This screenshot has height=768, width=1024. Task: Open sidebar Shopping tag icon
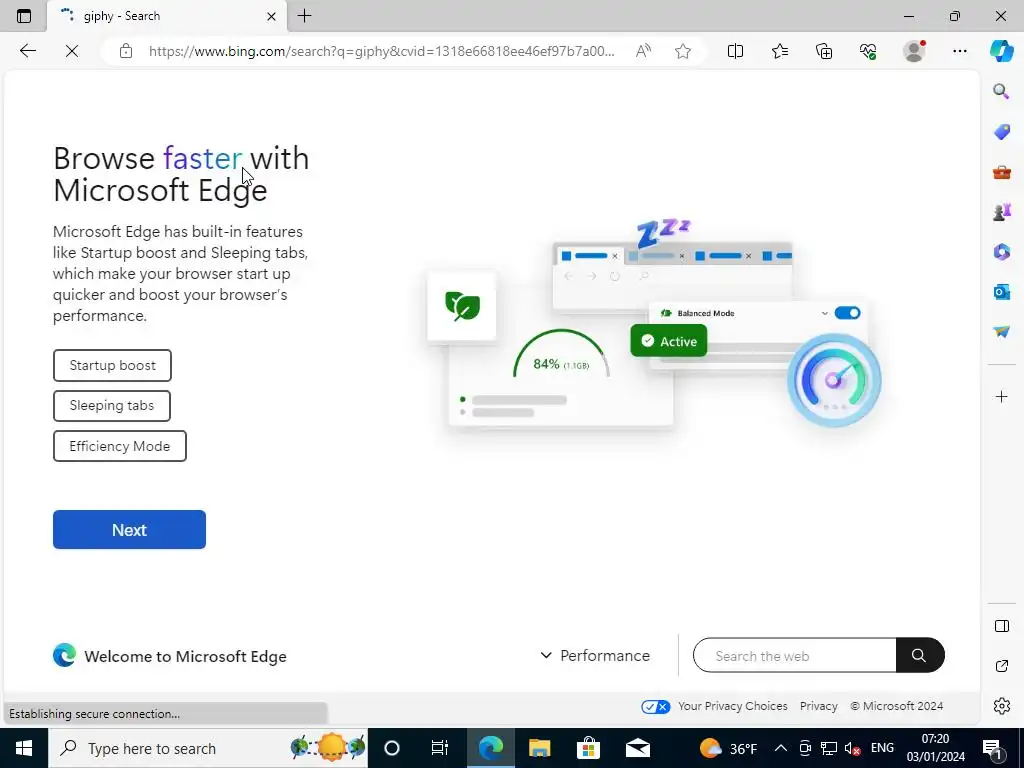pos(1001,131)
